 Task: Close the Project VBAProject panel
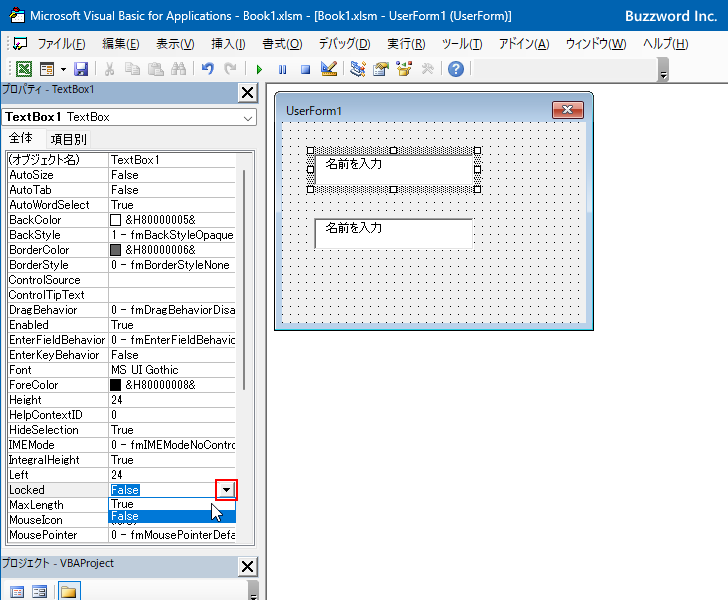(x=247, y=567)
